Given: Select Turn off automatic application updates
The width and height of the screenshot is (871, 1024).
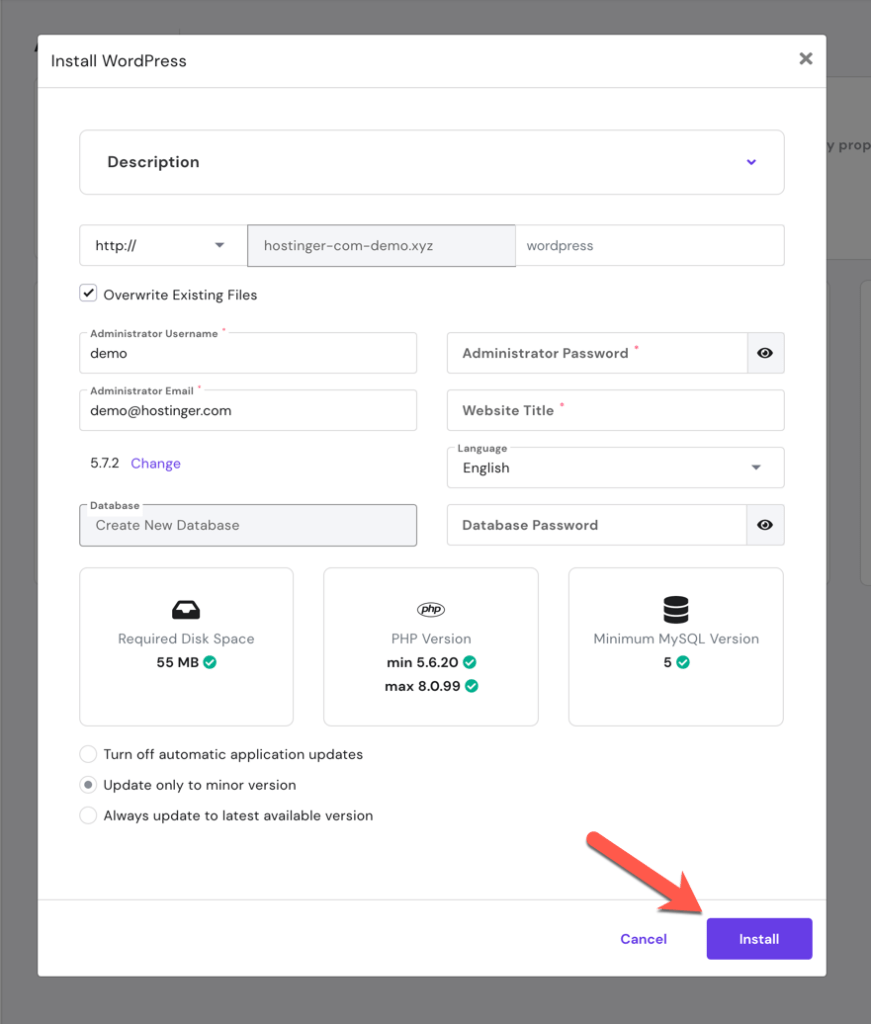Looking at the screenshot, I should [88, 754].
